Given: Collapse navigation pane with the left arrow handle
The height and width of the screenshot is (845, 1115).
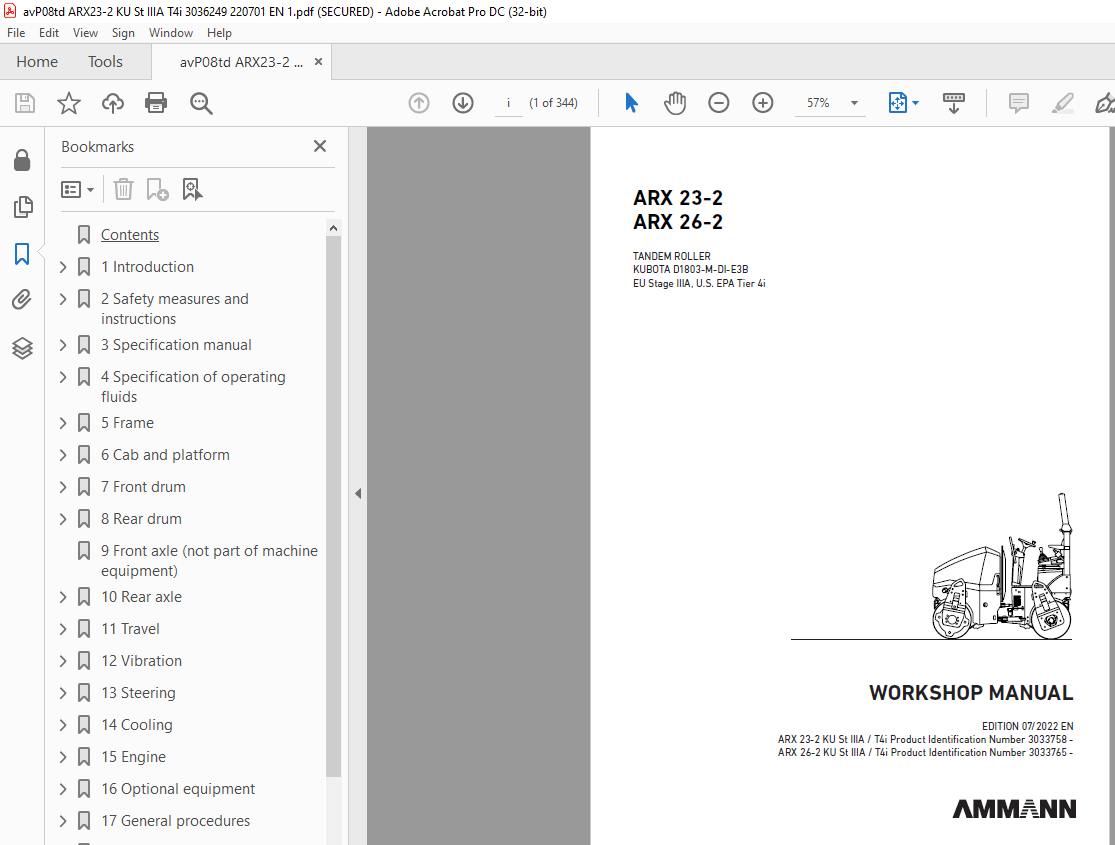Looking at the screenshot, I should coord(358,493).
